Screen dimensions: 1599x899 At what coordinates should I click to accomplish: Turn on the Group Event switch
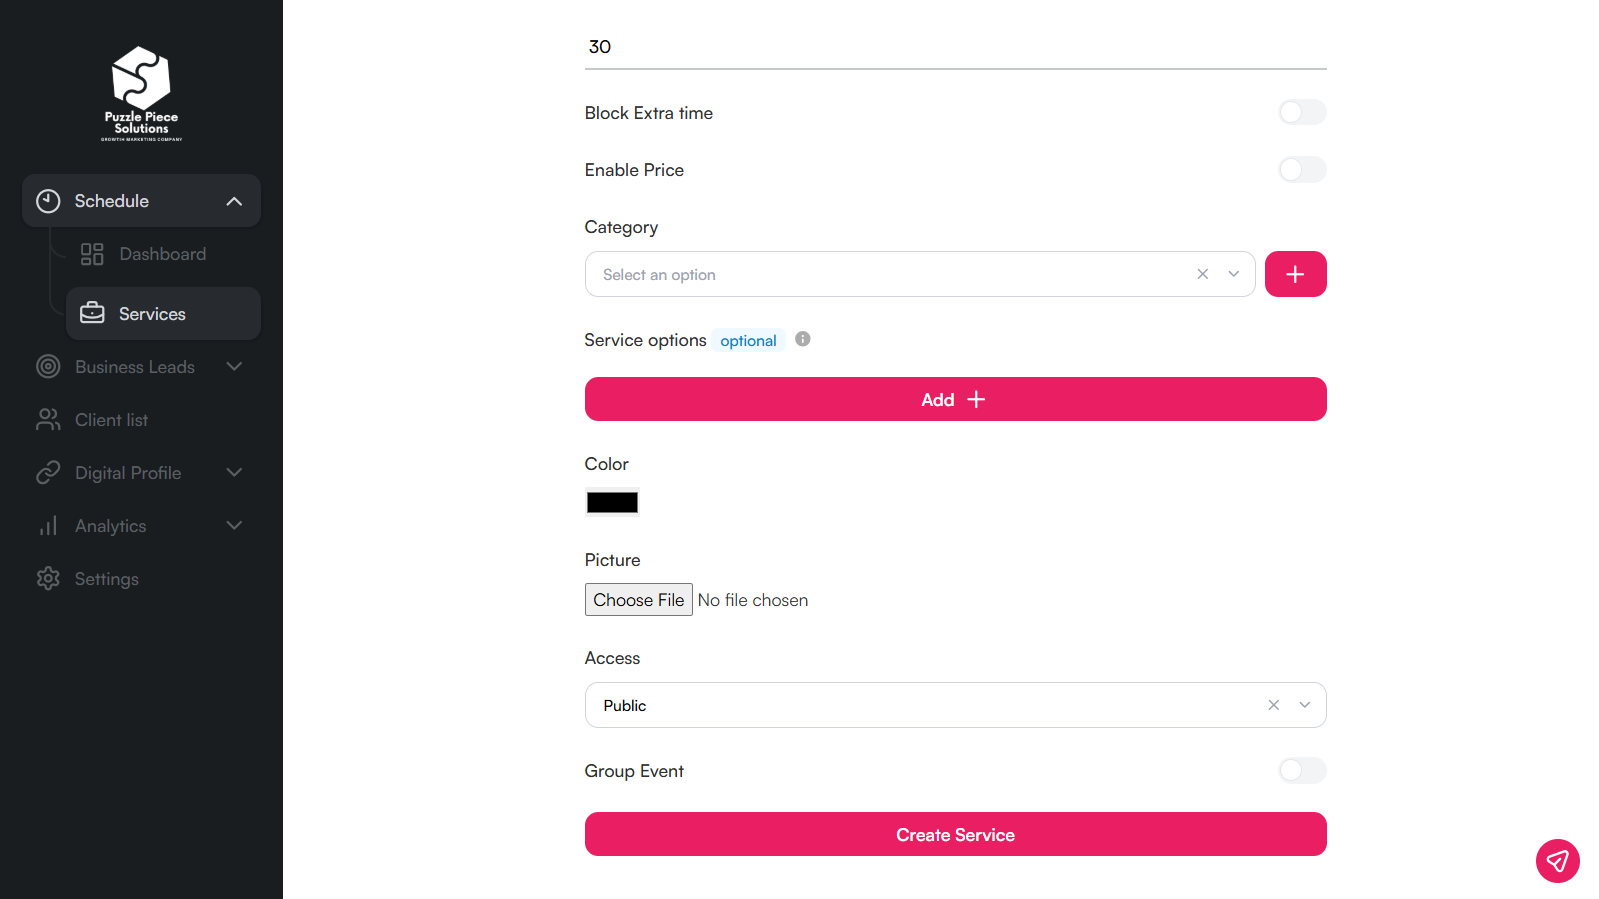click(x=1301, y=770)
